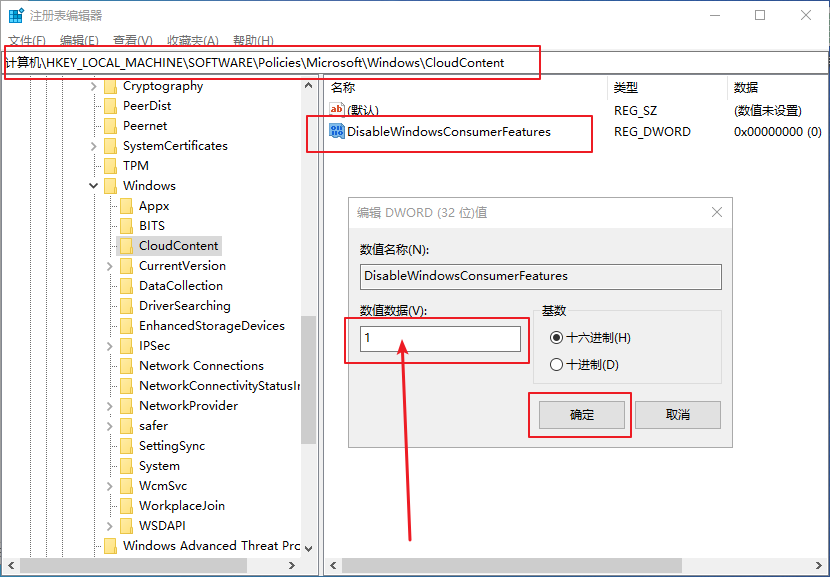This screenshot has width=830, height=577.
Task: Click the SettingSync folder icon
Action: (x=126, y=446)
